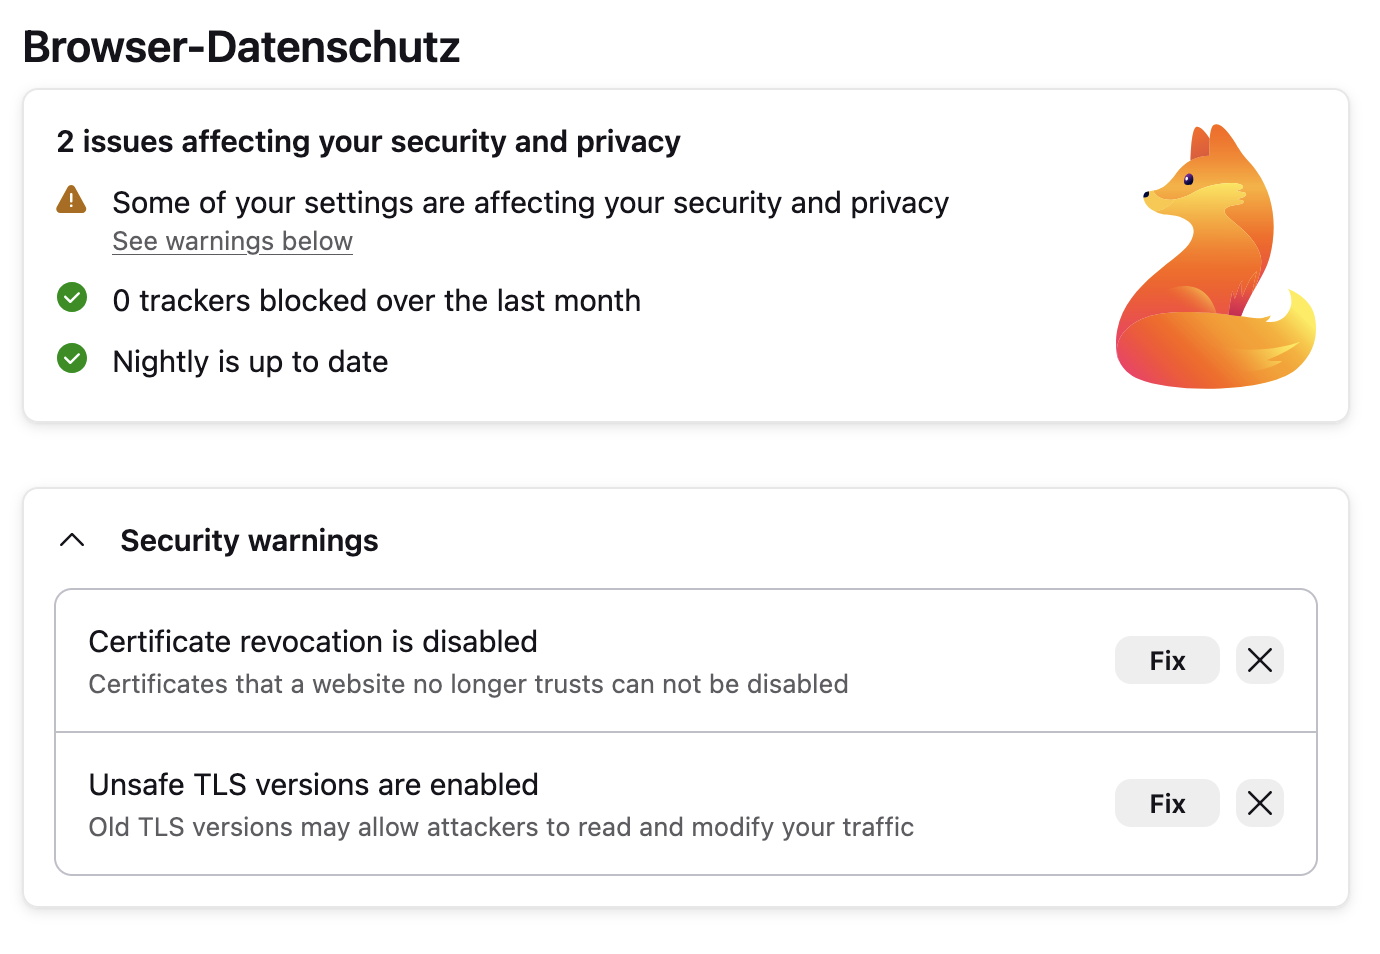The width and height of the screenshot is (1380, 954).
Task: Dismiss the certificate revocation warning
Action: tap(1259, 660)
